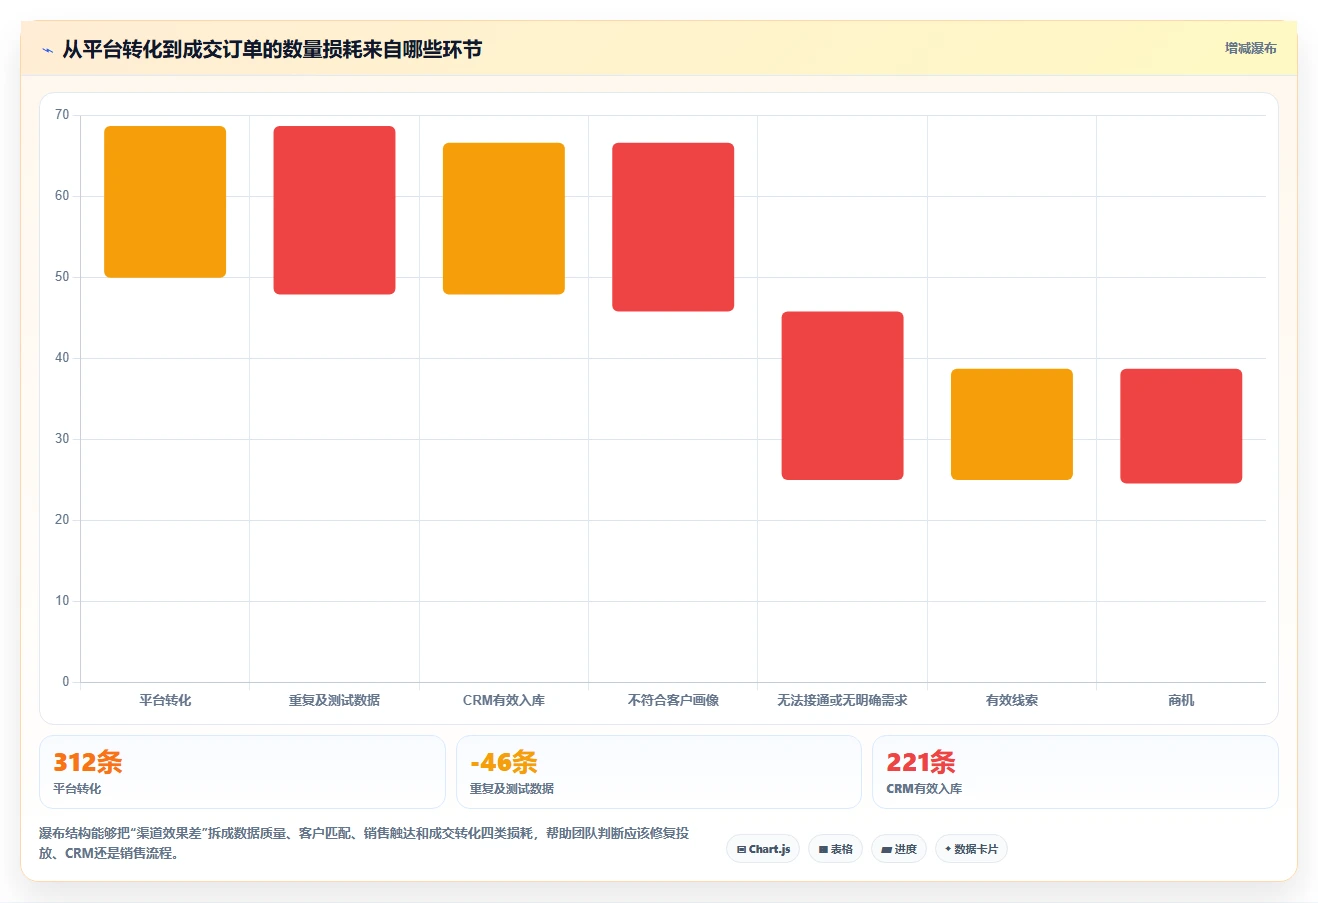Click x-axis label 平台转化
Screen dimensions: 1318x903
[165, 700]
